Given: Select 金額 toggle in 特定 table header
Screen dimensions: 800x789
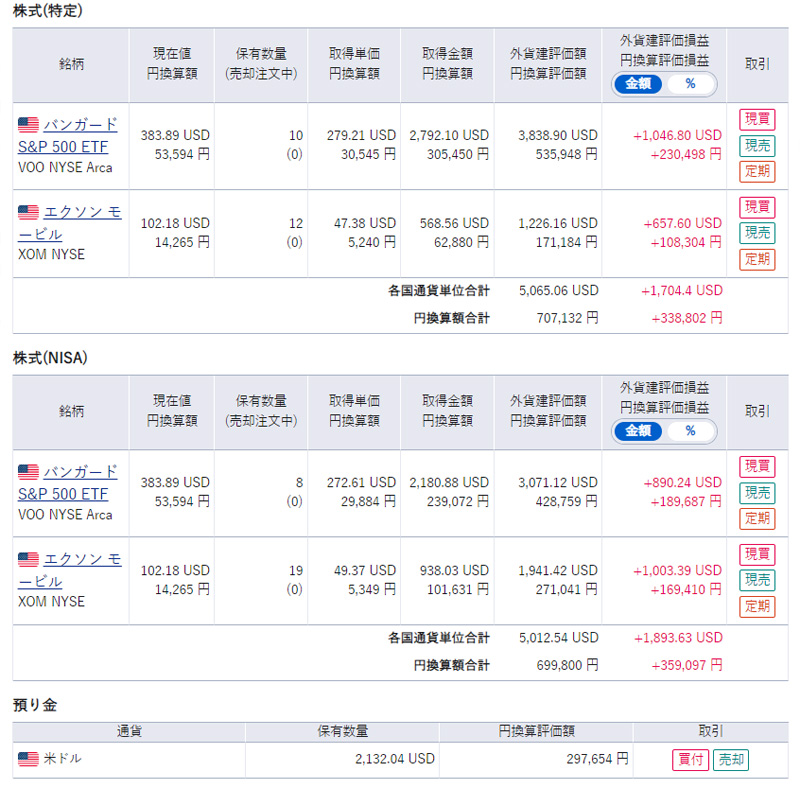Looking at the screenshot, I should pos(638,84).
